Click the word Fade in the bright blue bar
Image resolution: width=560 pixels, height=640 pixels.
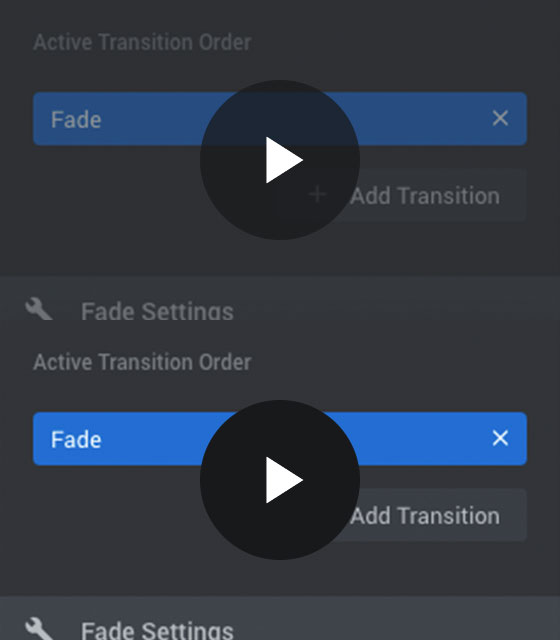pyautogui.click(x=76, y=440)
